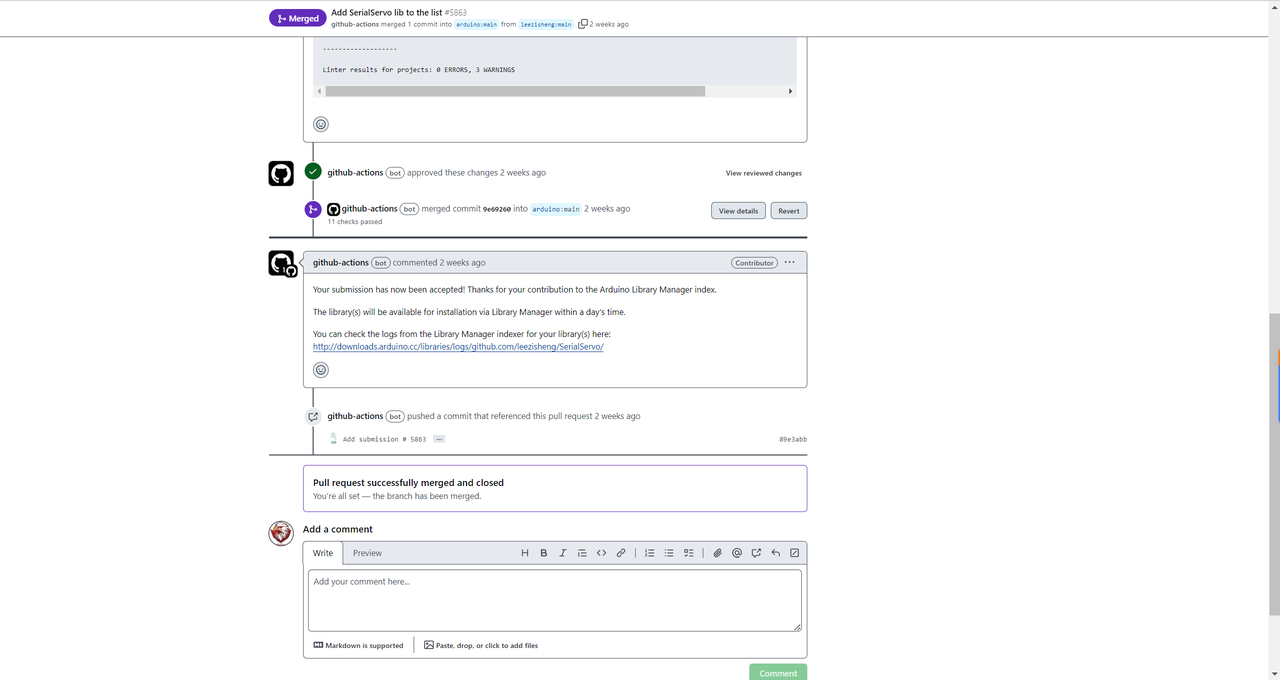Insert inline code with the <> icon
This screenshot has width=1280, height=680.
[x=602, y=553]
